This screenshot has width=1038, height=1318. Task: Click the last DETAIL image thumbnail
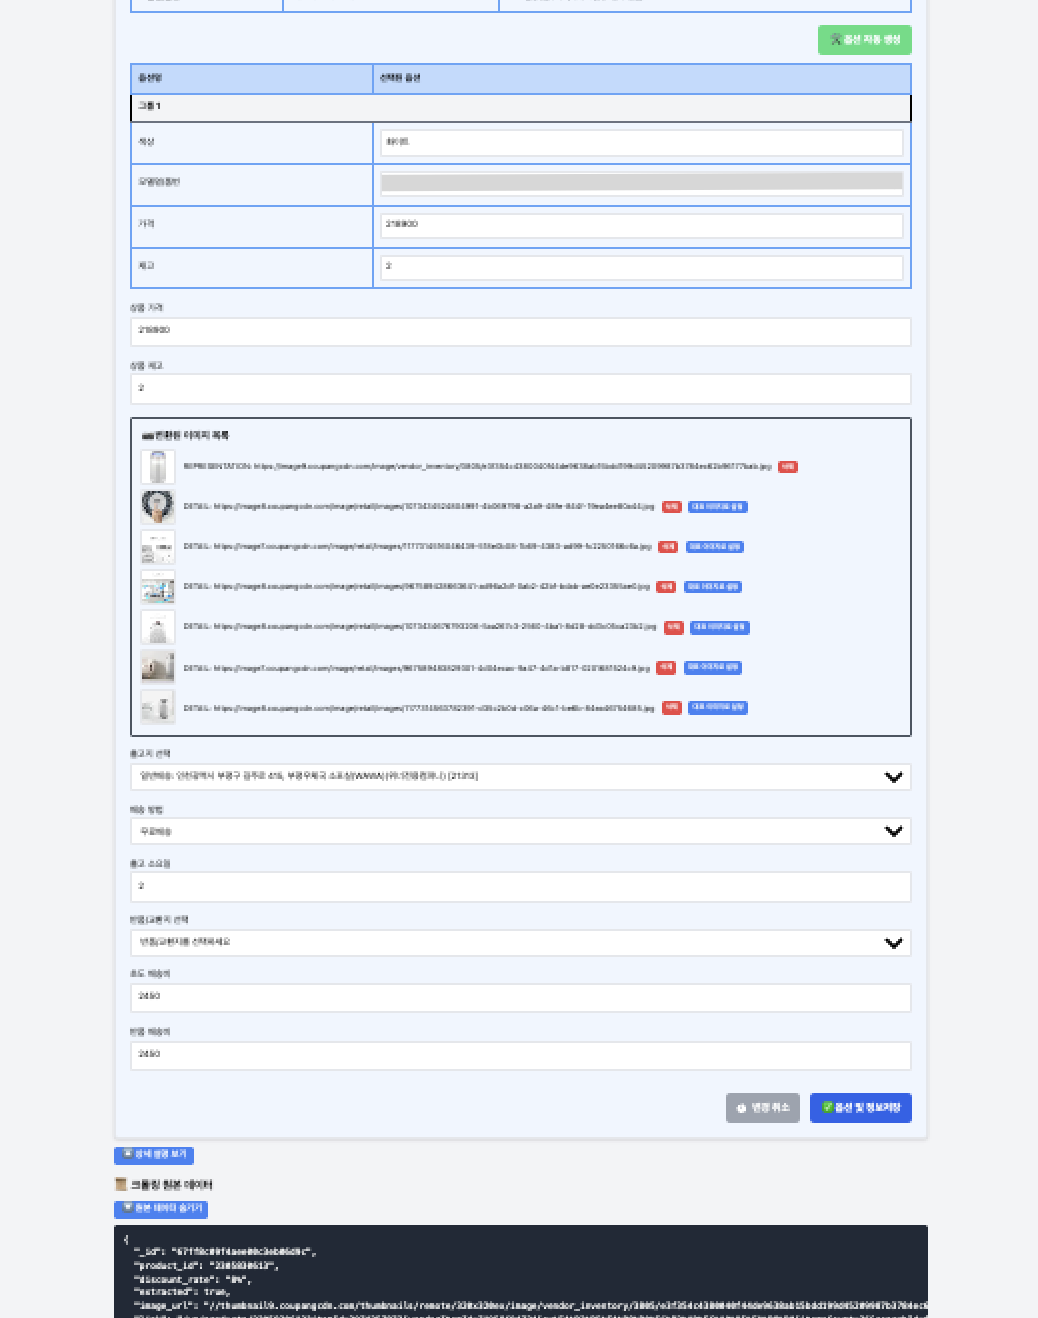pos(158,708)
